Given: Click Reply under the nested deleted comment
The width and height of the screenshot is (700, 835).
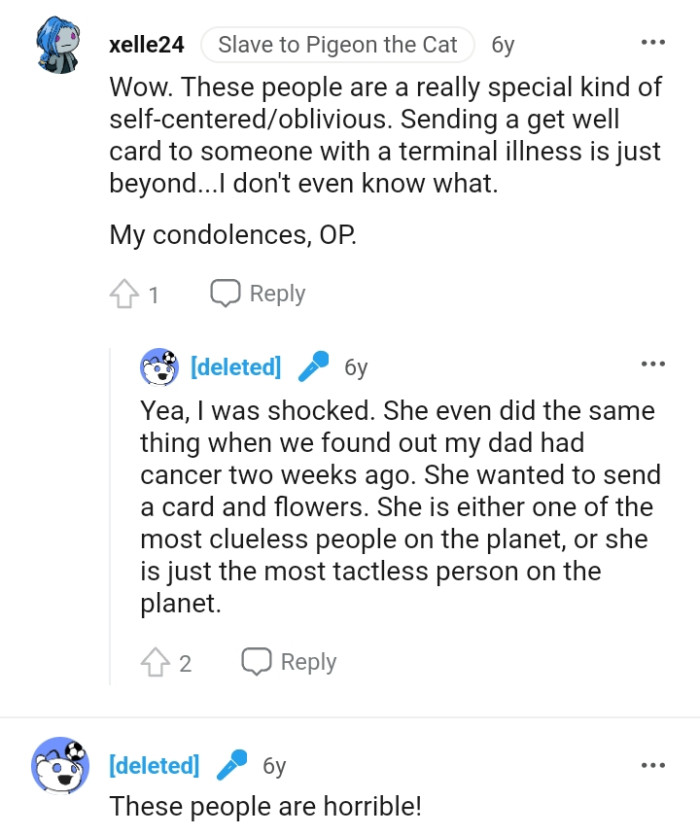Looking at the screenshot, I should coord(289,662).
